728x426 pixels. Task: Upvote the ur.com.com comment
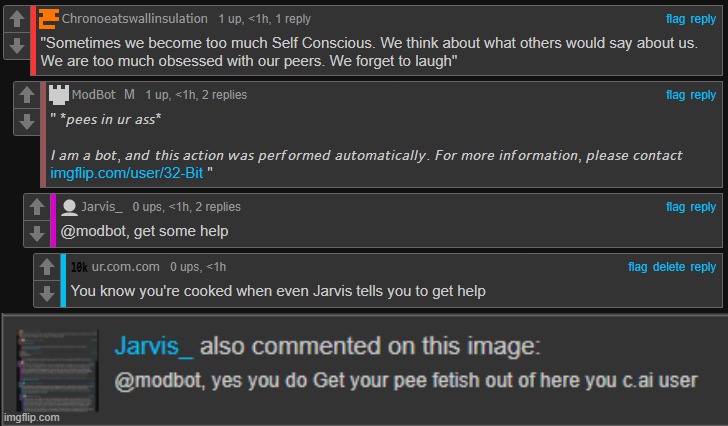click(47, 267)
